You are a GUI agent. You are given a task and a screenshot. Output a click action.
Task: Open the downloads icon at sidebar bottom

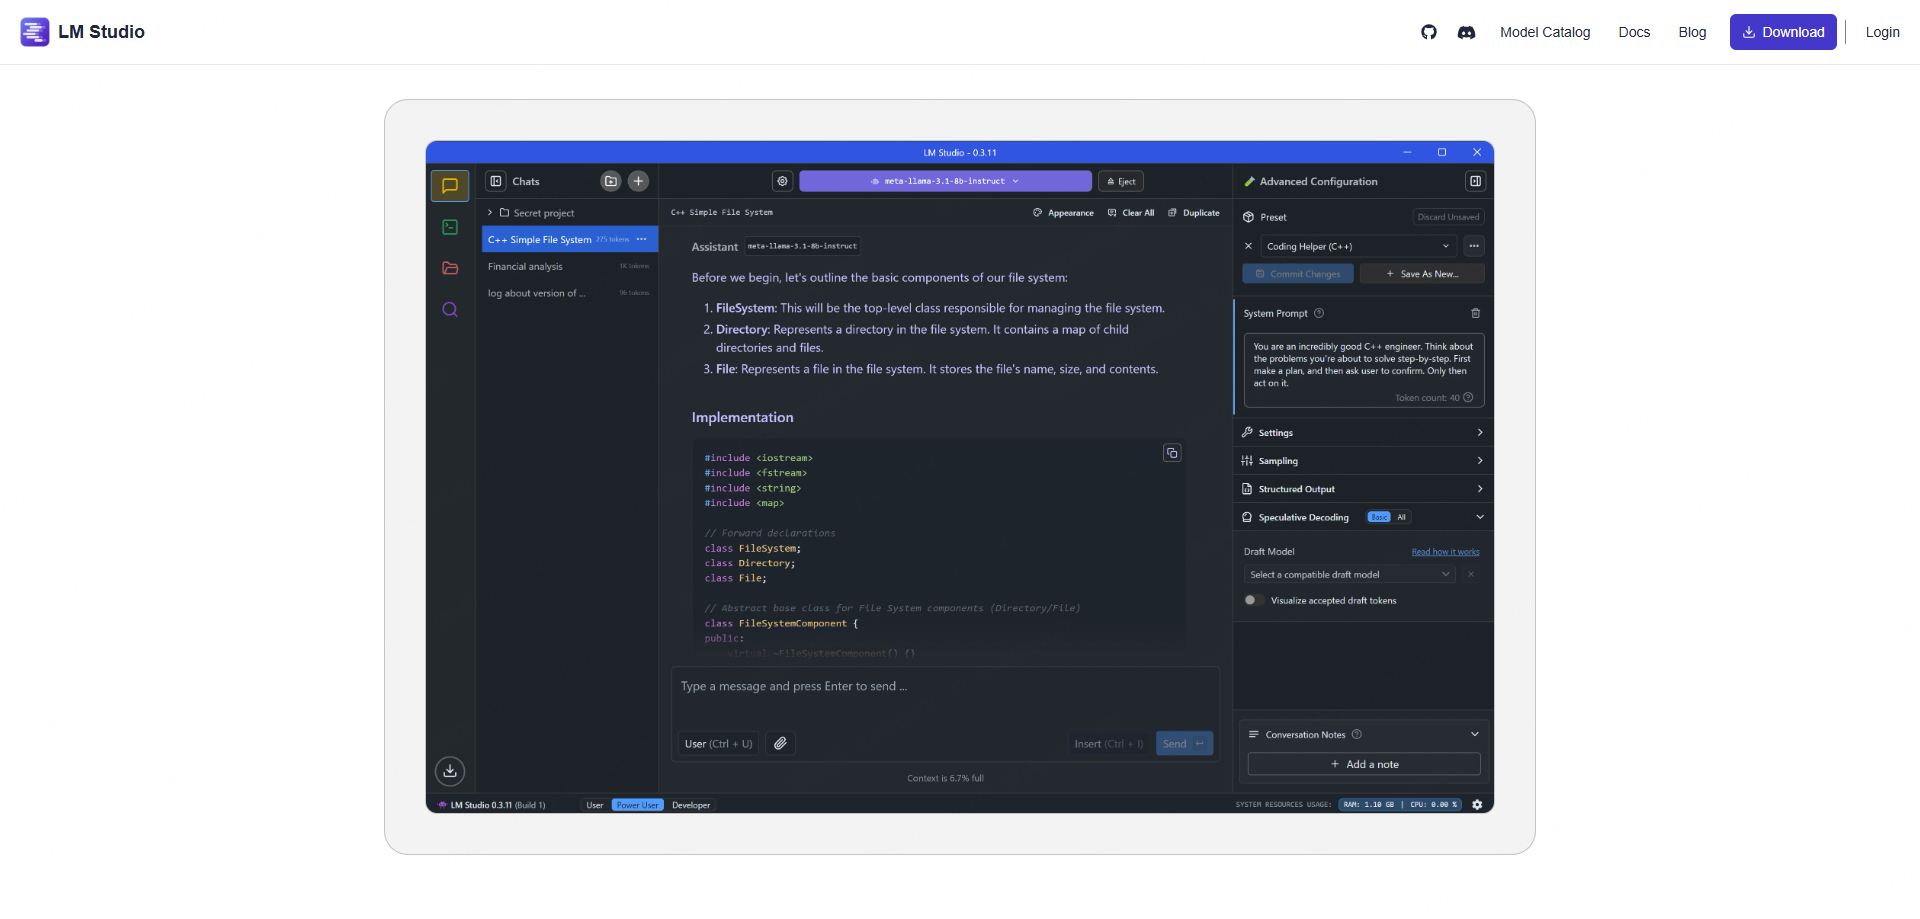450,771
